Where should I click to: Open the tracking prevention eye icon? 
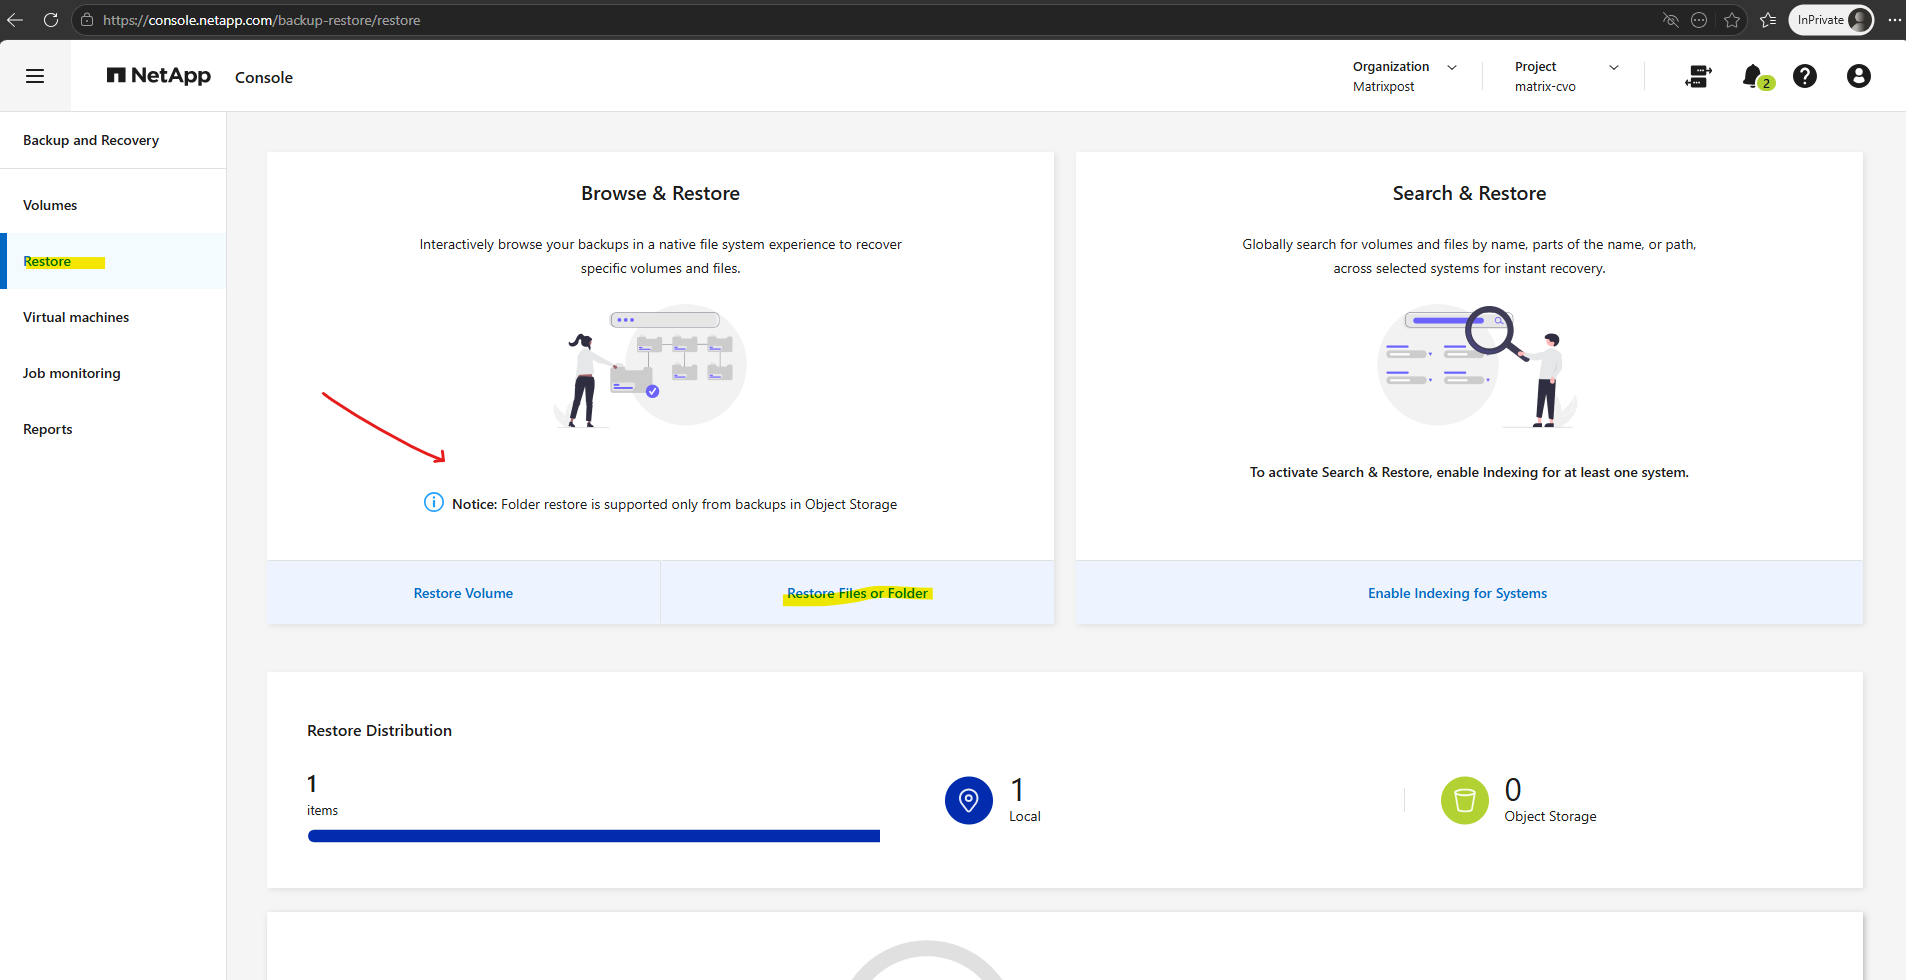coord(1670,20)
